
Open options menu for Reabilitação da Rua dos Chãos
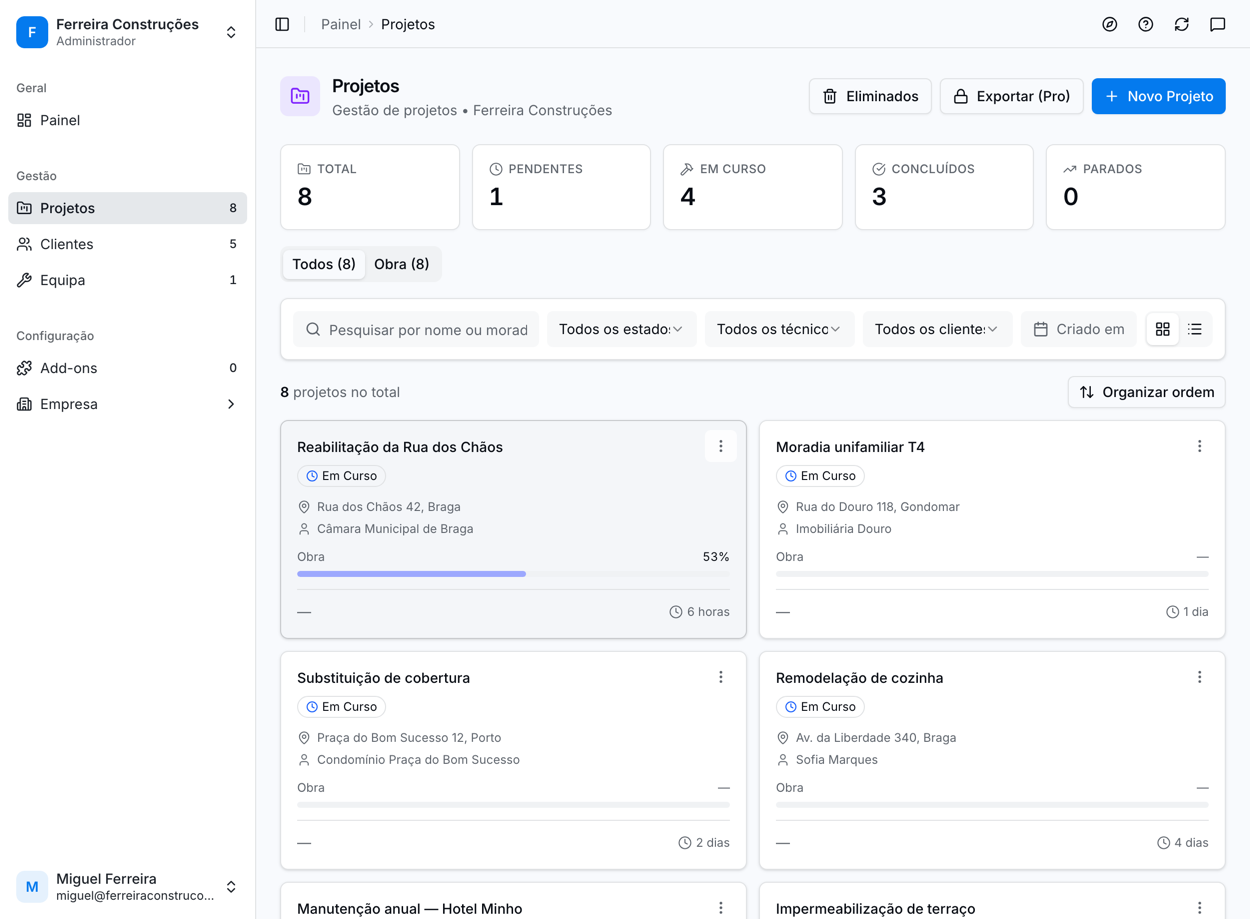[721, 447]
